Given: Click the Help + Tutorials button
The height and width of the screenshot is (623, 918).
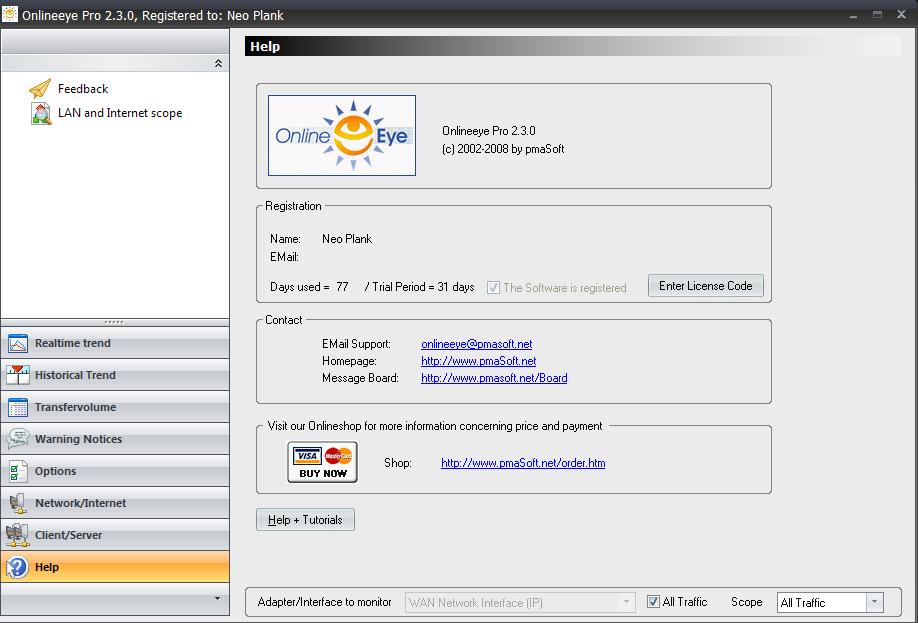Looking at the screenshot, I should [x=305, y=520].
